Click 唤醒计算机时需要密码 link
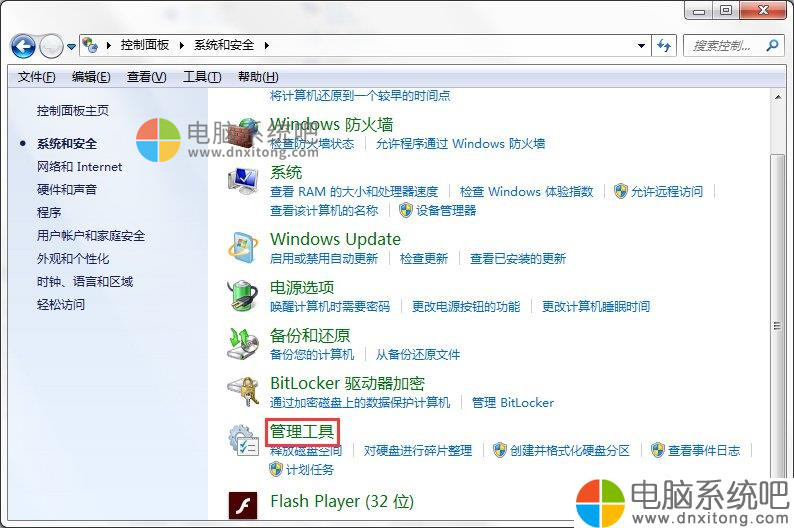Image resolution: width=794 pixels, height=528 pixels. (x=330, y=307)
